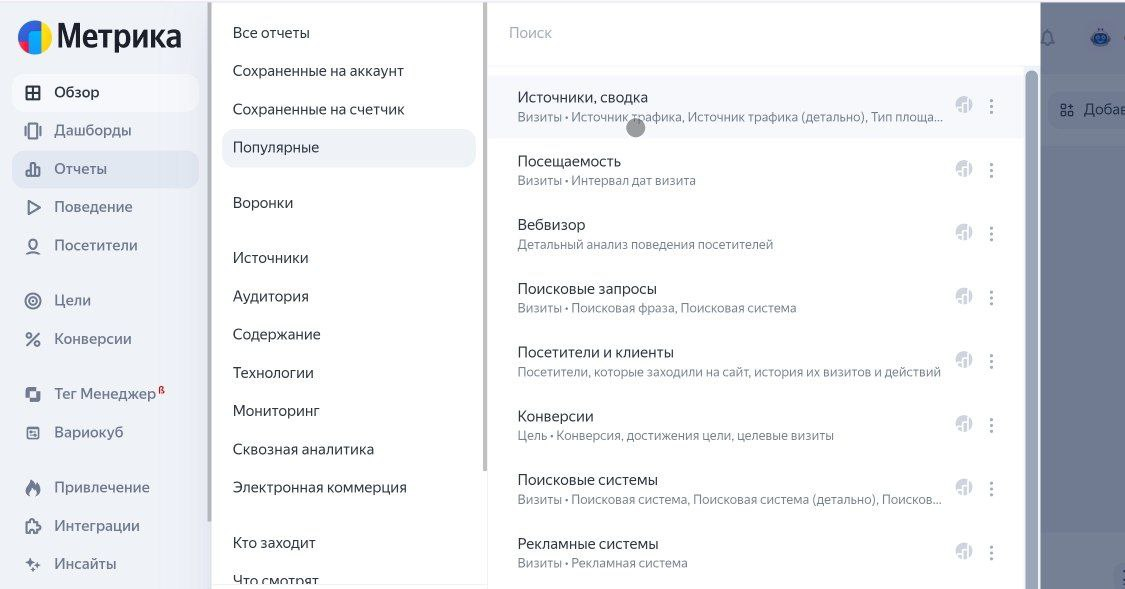Click chart icon beside Рекламные системы

tap(964, 552)
